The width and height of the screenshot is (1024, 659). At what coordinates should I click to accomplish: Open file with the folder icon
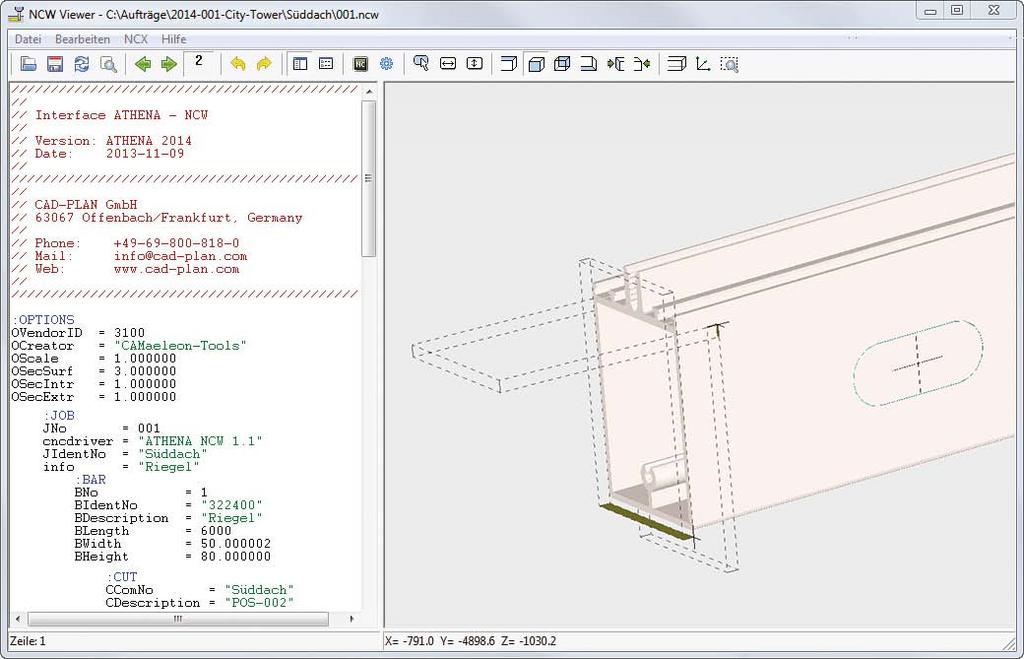[28, 64]
